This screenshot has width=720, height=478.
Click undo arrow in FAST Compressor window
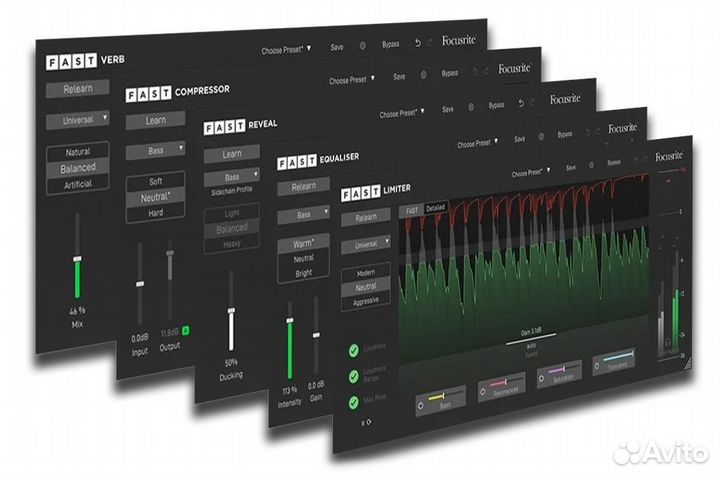(475, 72)
